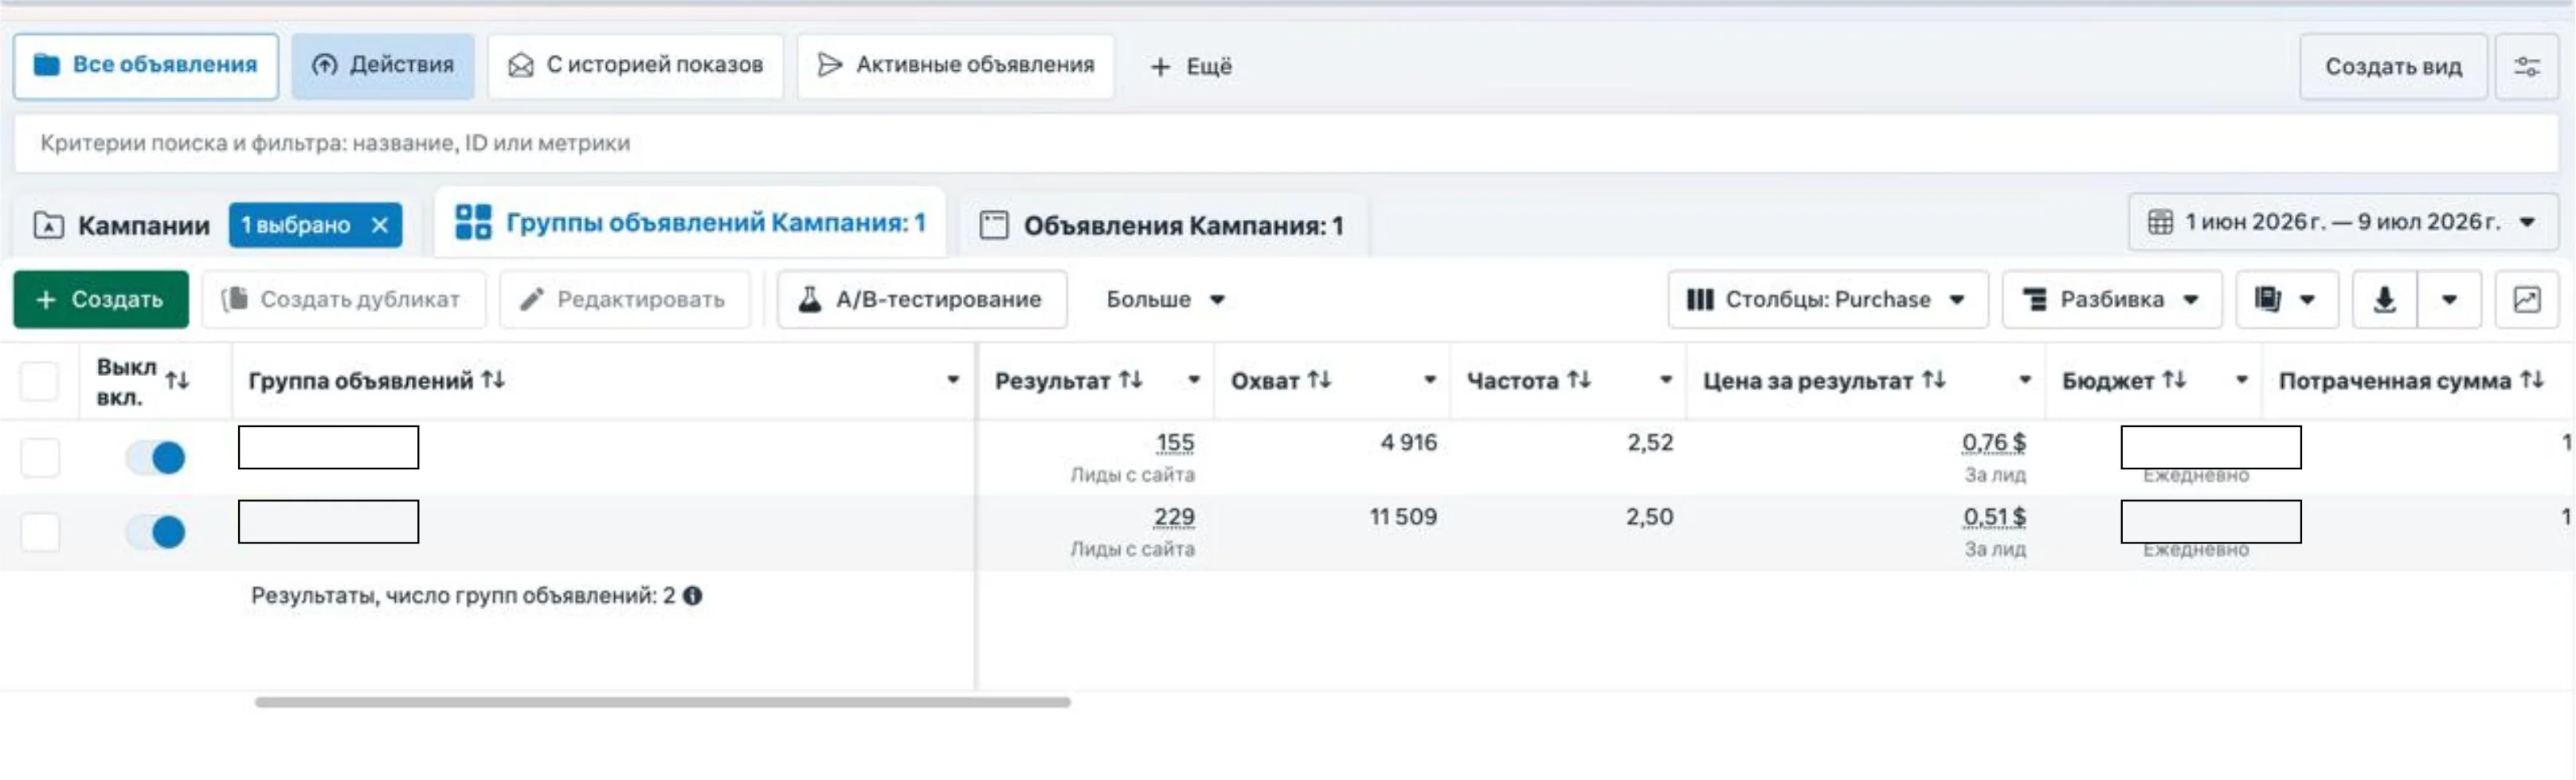Sort by Частота column
Image resolution: width=2576 pixels, height=780 pixels.
[1579, 380]
